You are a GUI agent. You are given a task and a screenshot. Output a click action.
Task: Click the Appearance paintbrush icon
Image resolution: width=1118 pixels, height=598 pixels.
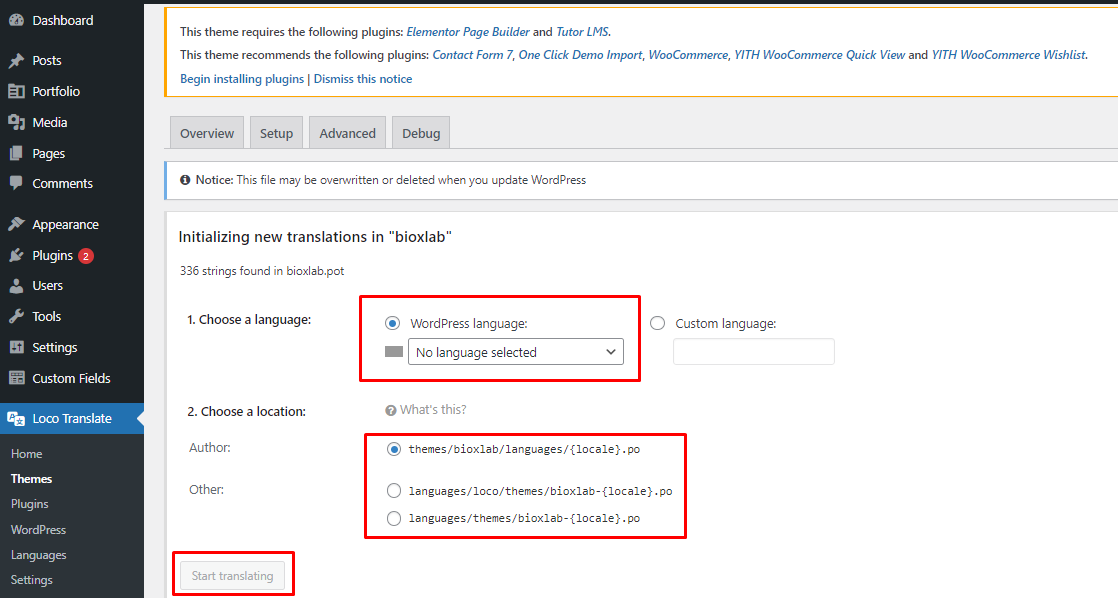coord(16,225)
